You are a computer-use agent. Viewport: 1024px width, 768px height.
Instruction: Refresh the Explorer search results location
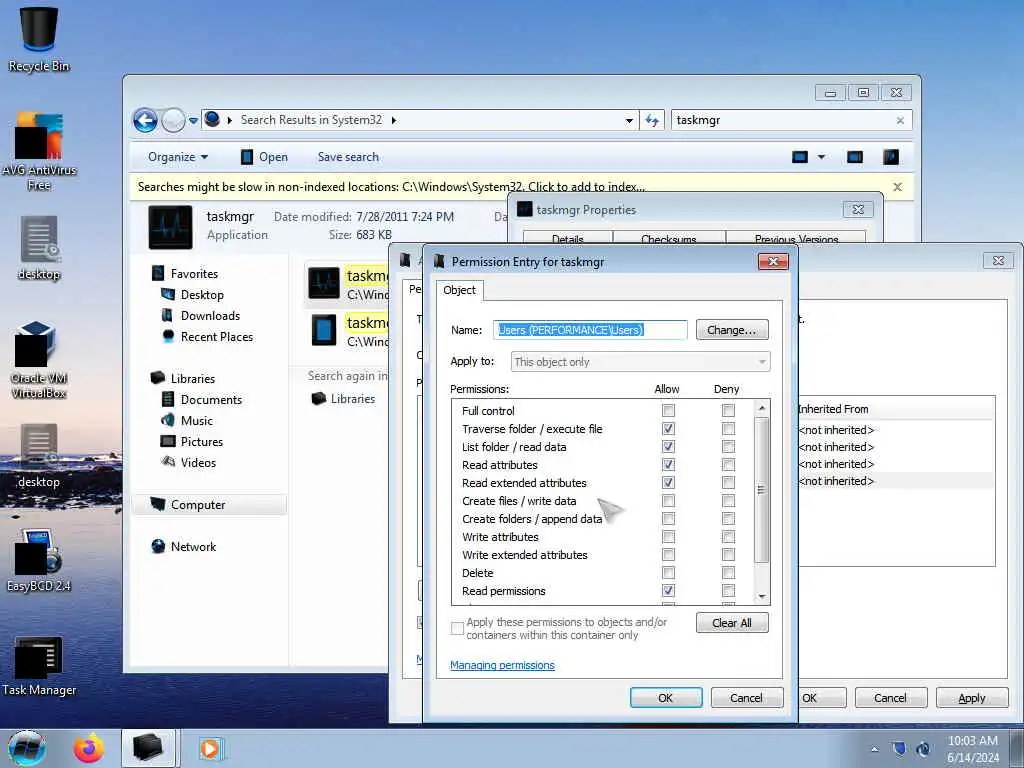[x=652, y=120]
